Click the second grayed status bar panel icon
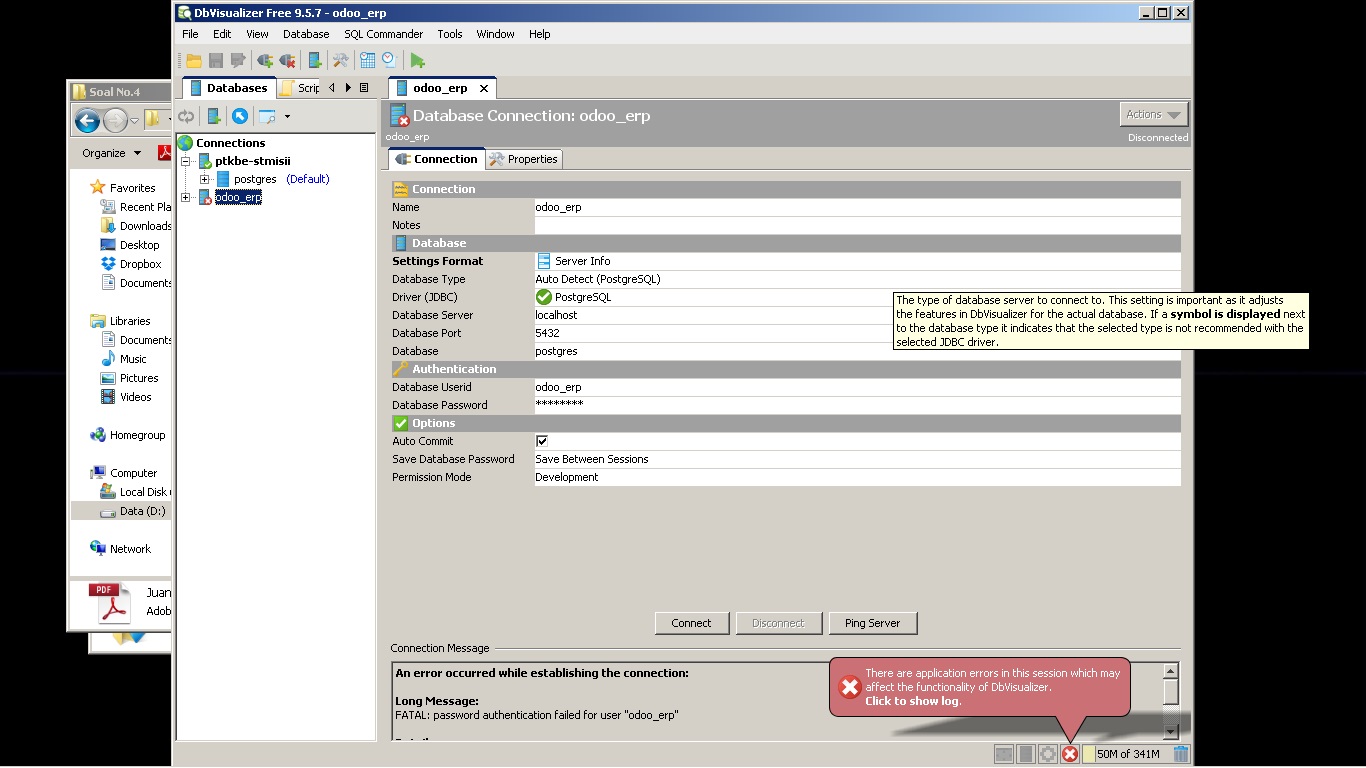Image resolution: width=1366 pixels, height=768 pixels. 1025,754
